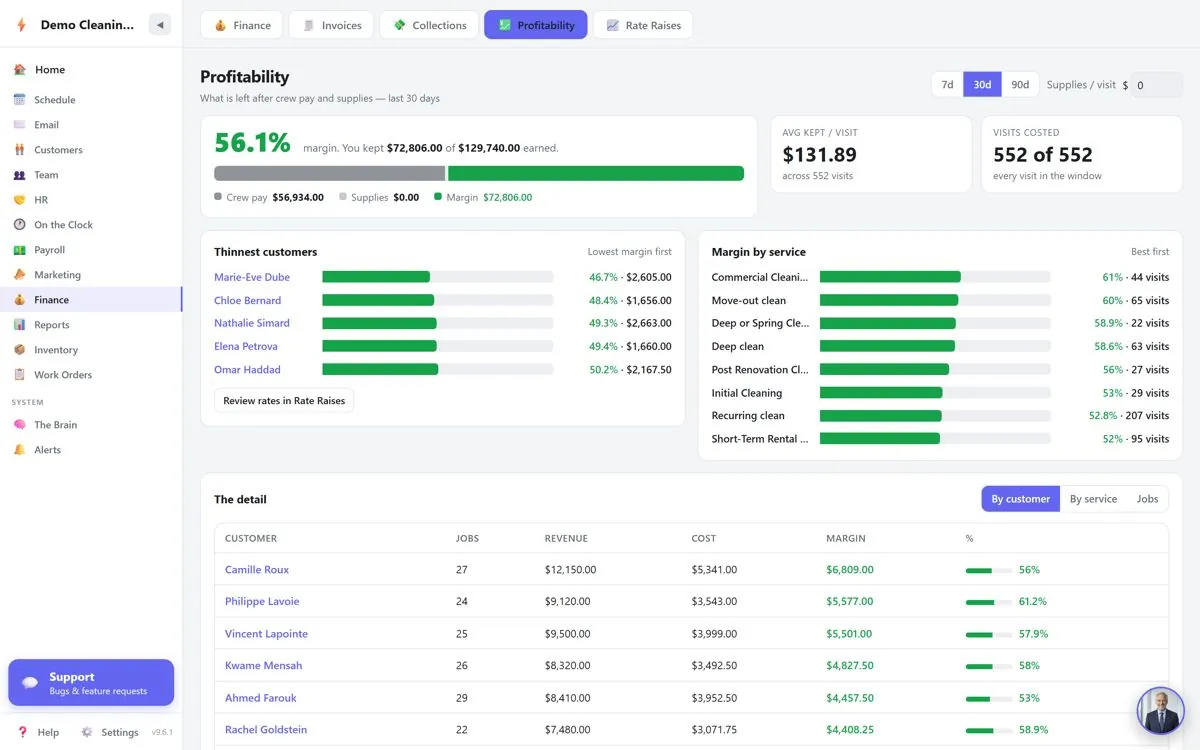Select the 7d time range

pyautogui.click(x=947, y=85)
